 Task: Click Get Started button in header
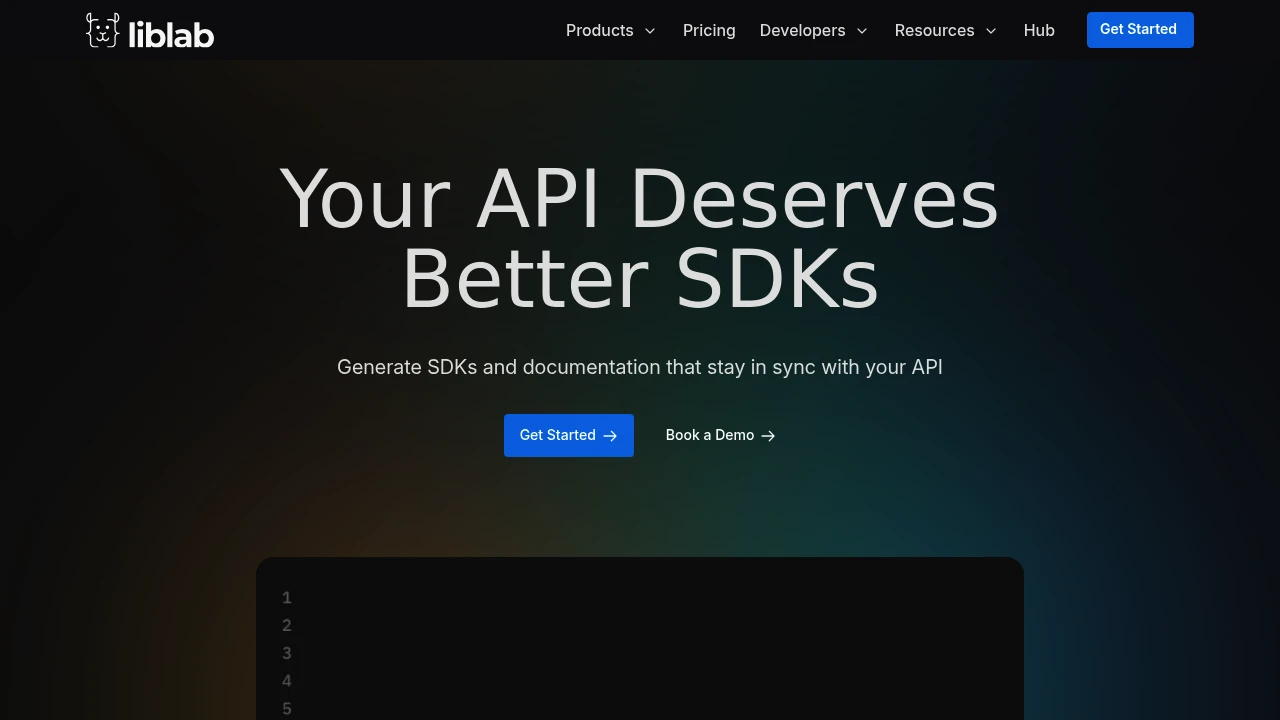click(x=1140, y=30)
